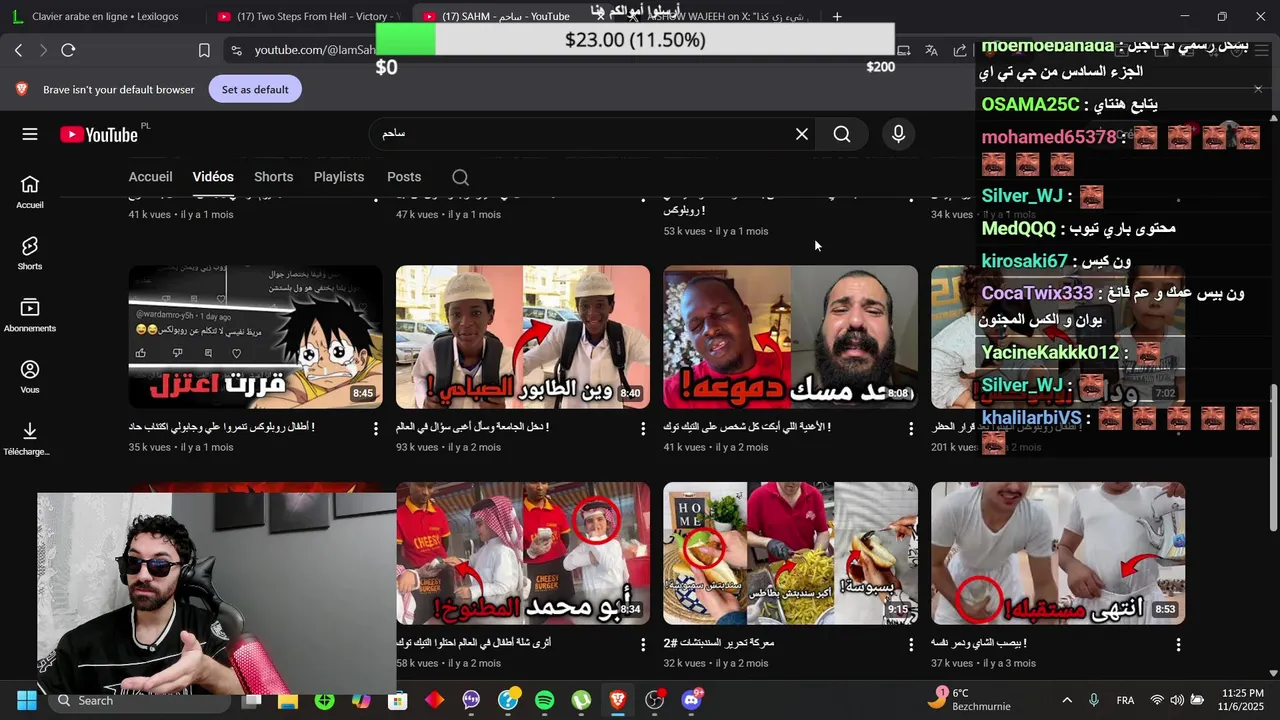Click chat username OSAMA25C
1280x720 pixels.
click(x=1030, y=104)
